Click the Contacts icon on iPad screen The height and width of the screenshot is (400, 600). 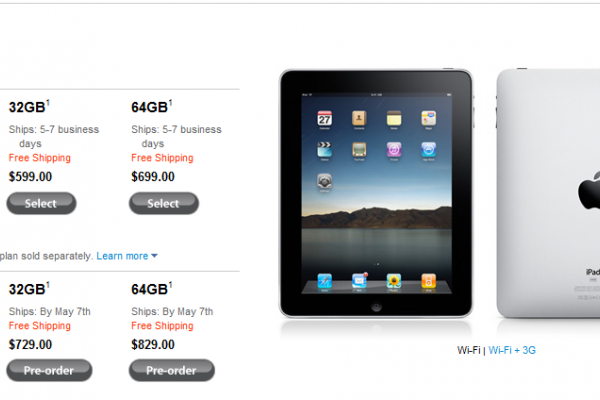pos(359,118)
